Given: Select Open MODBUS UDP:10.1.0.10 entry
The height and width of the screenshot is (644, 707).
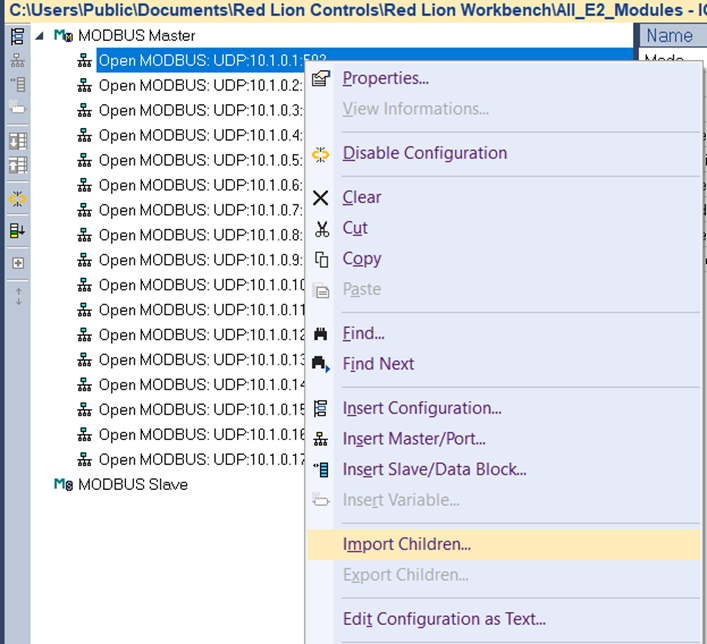Looking at the screenshot, I should click(x=201, y=285).
